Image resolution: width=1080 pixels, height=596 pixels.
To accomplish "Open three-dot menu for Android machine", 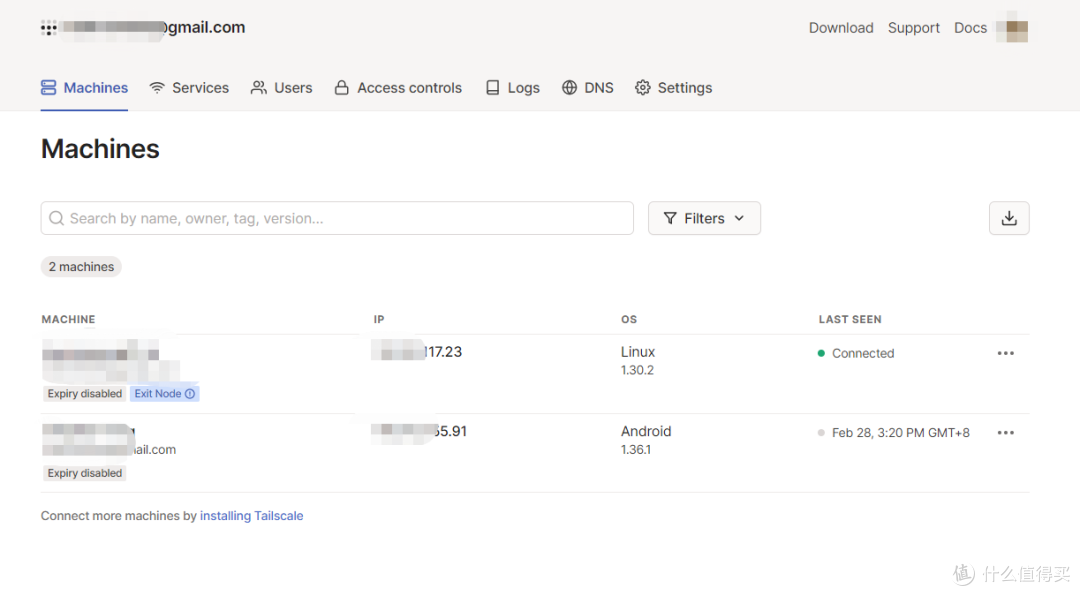I will point(1005,433).
